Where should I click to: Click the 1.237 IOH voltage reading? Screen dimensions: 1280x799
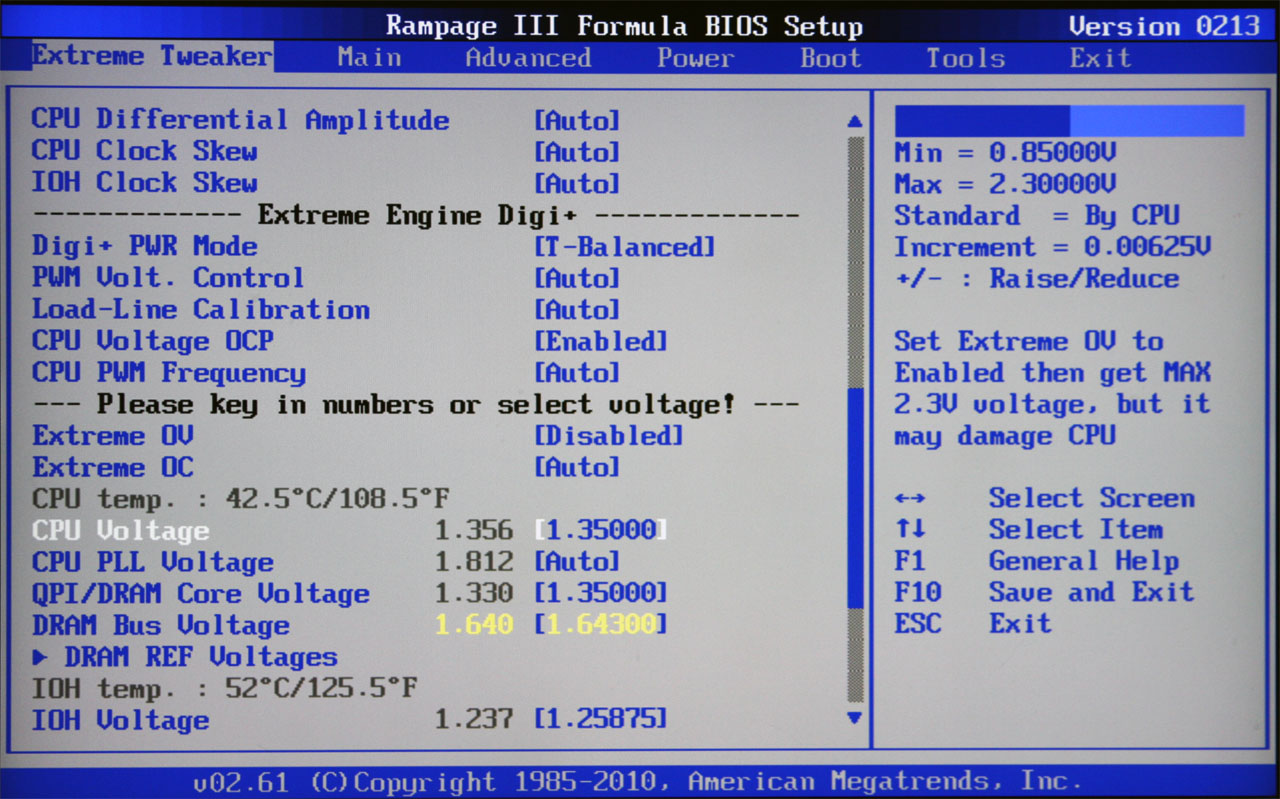tap(474, 719)
